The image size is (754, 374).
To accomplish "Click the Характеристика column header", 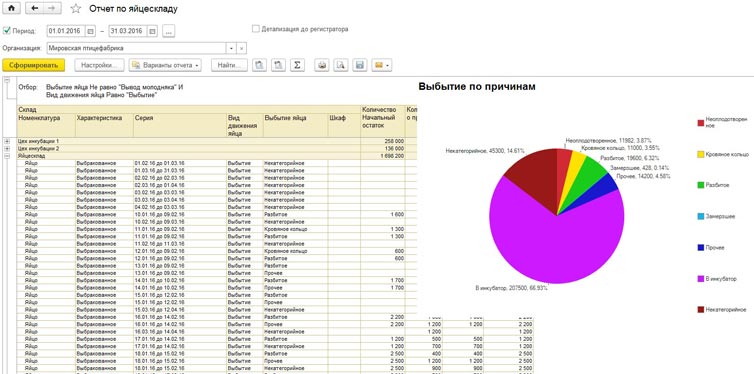I will (104, 125).
